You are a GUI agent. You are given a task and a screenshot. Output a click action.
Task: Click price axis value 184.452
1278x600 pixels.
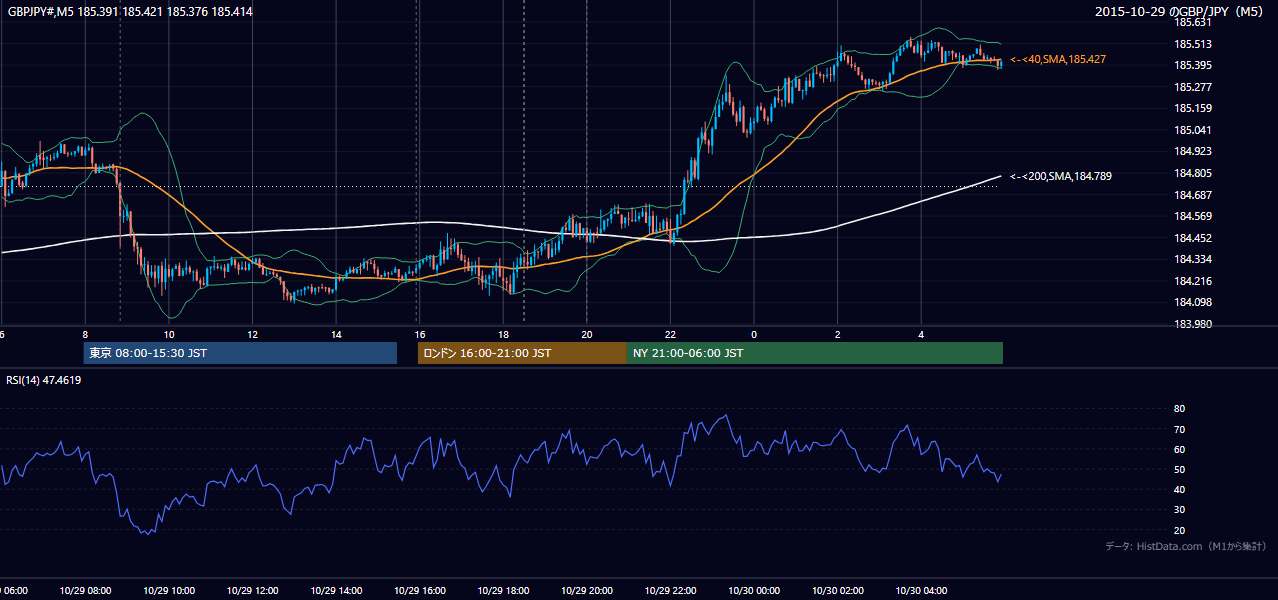click(1192, 238)
